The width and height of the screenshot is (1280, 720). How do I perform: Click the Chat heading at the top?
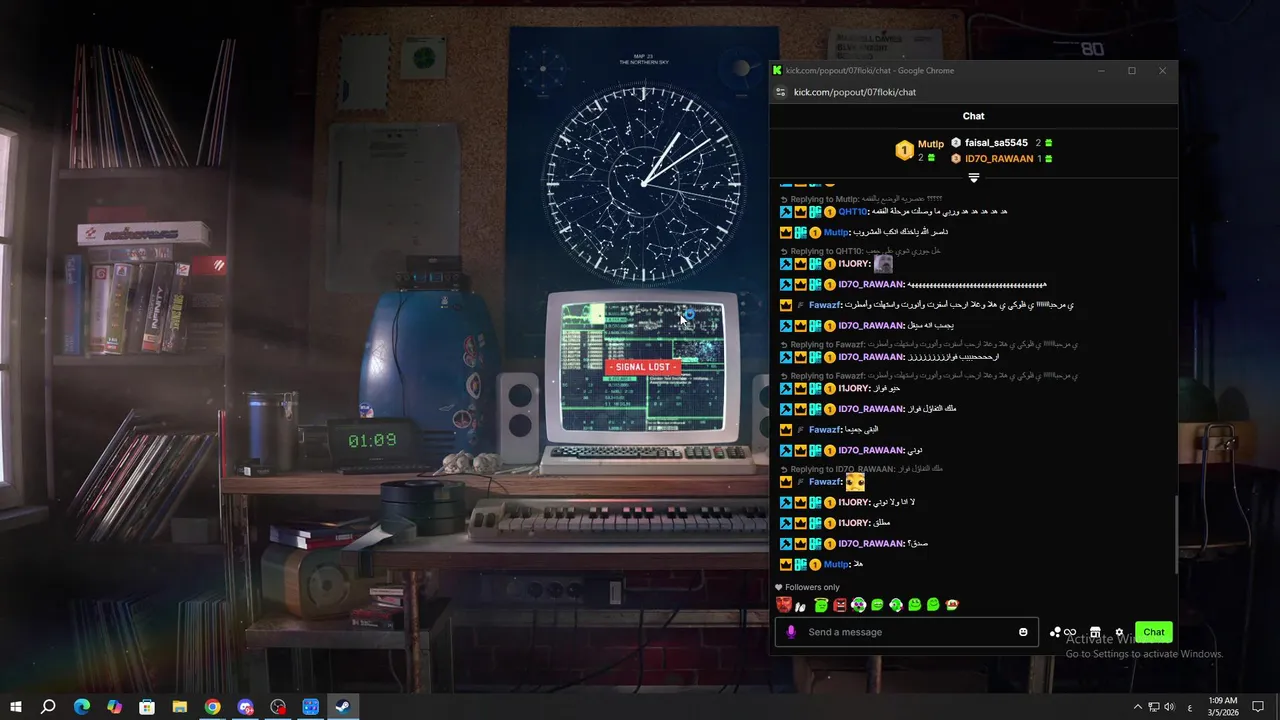click(973, 116)
